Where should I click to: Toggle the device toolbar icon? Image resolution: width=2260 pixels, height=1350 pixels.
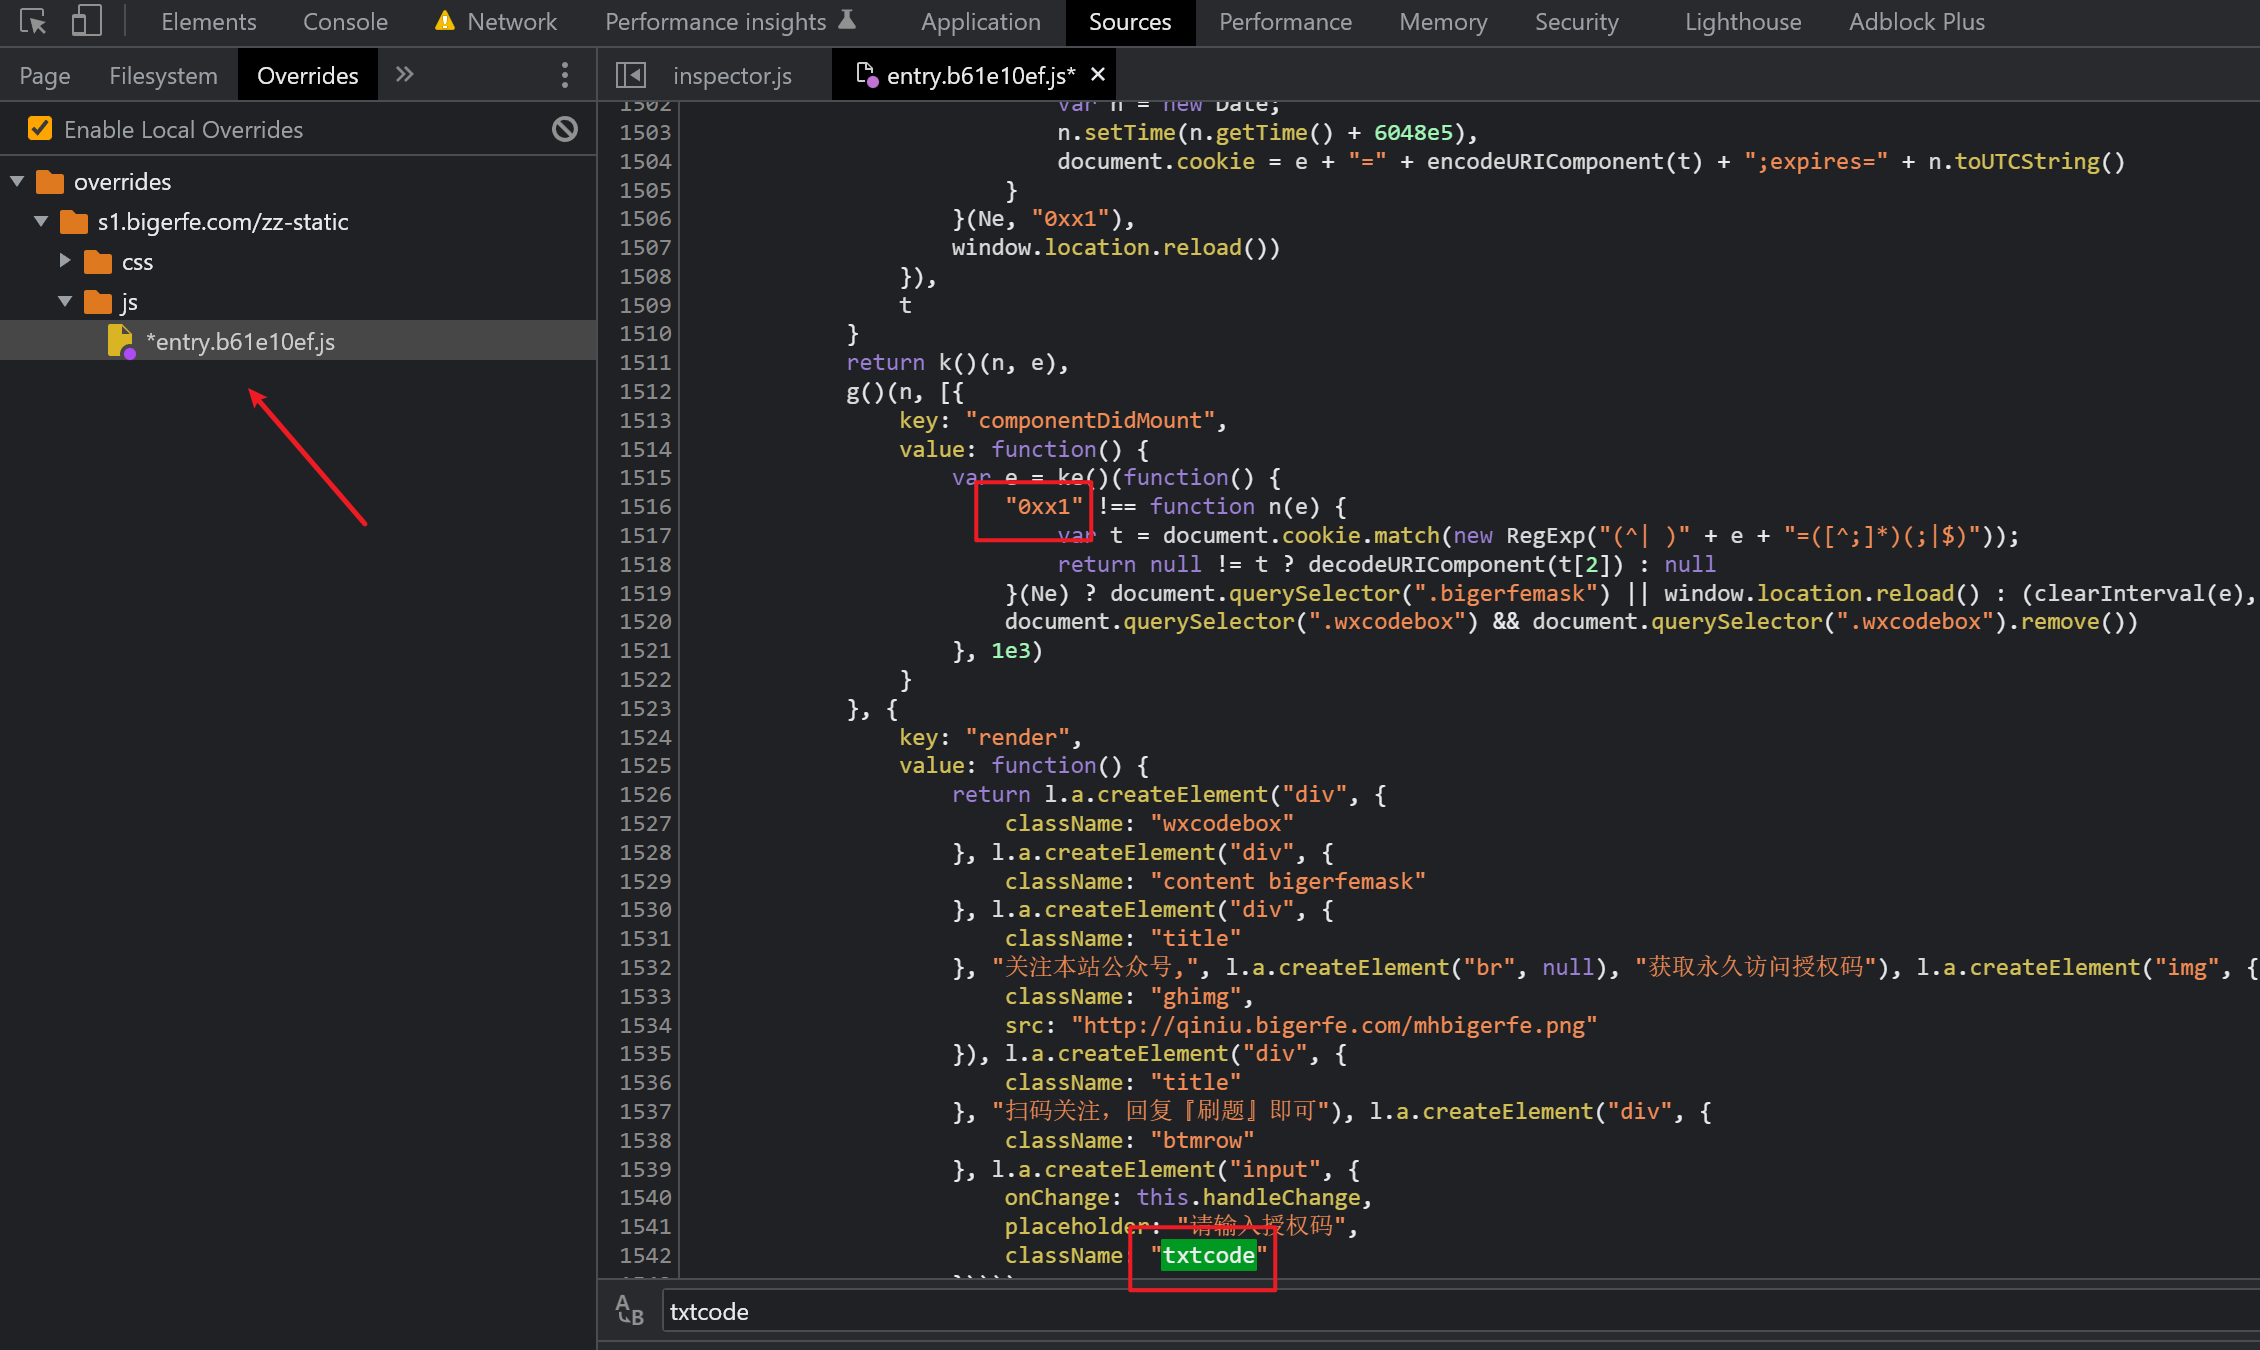pyautogui.click(x=86, y=21)
